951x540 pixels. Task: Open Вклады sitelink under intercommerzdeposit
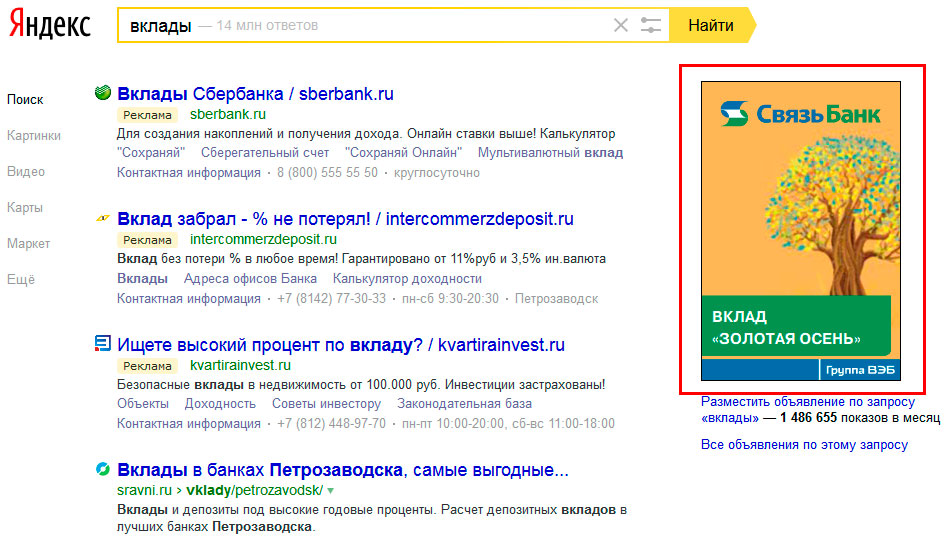[143, 278]
